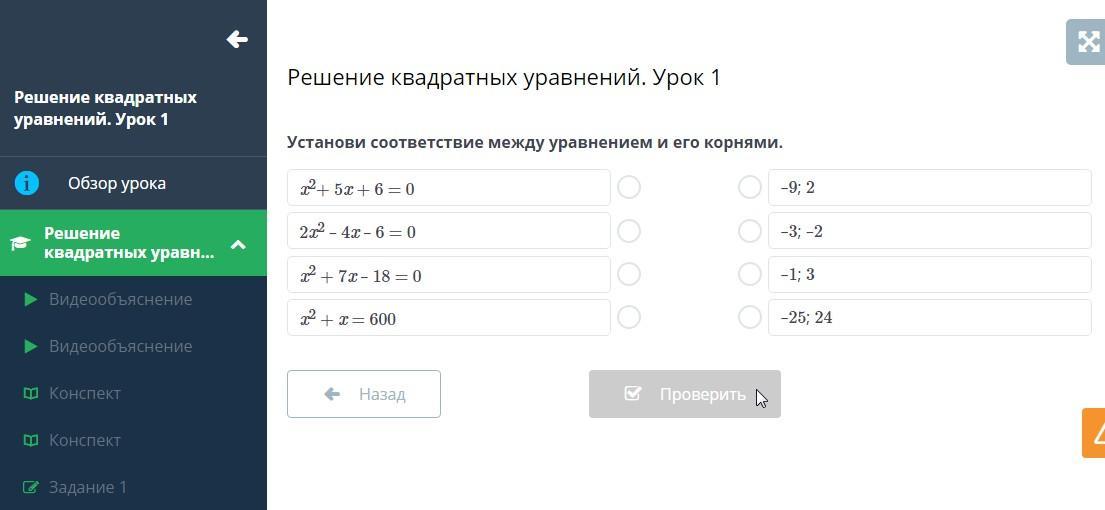Viewport: 1105px width, 510px height.
Task: Collapse the green lesson section chevron
Action: tap(238, 243)
